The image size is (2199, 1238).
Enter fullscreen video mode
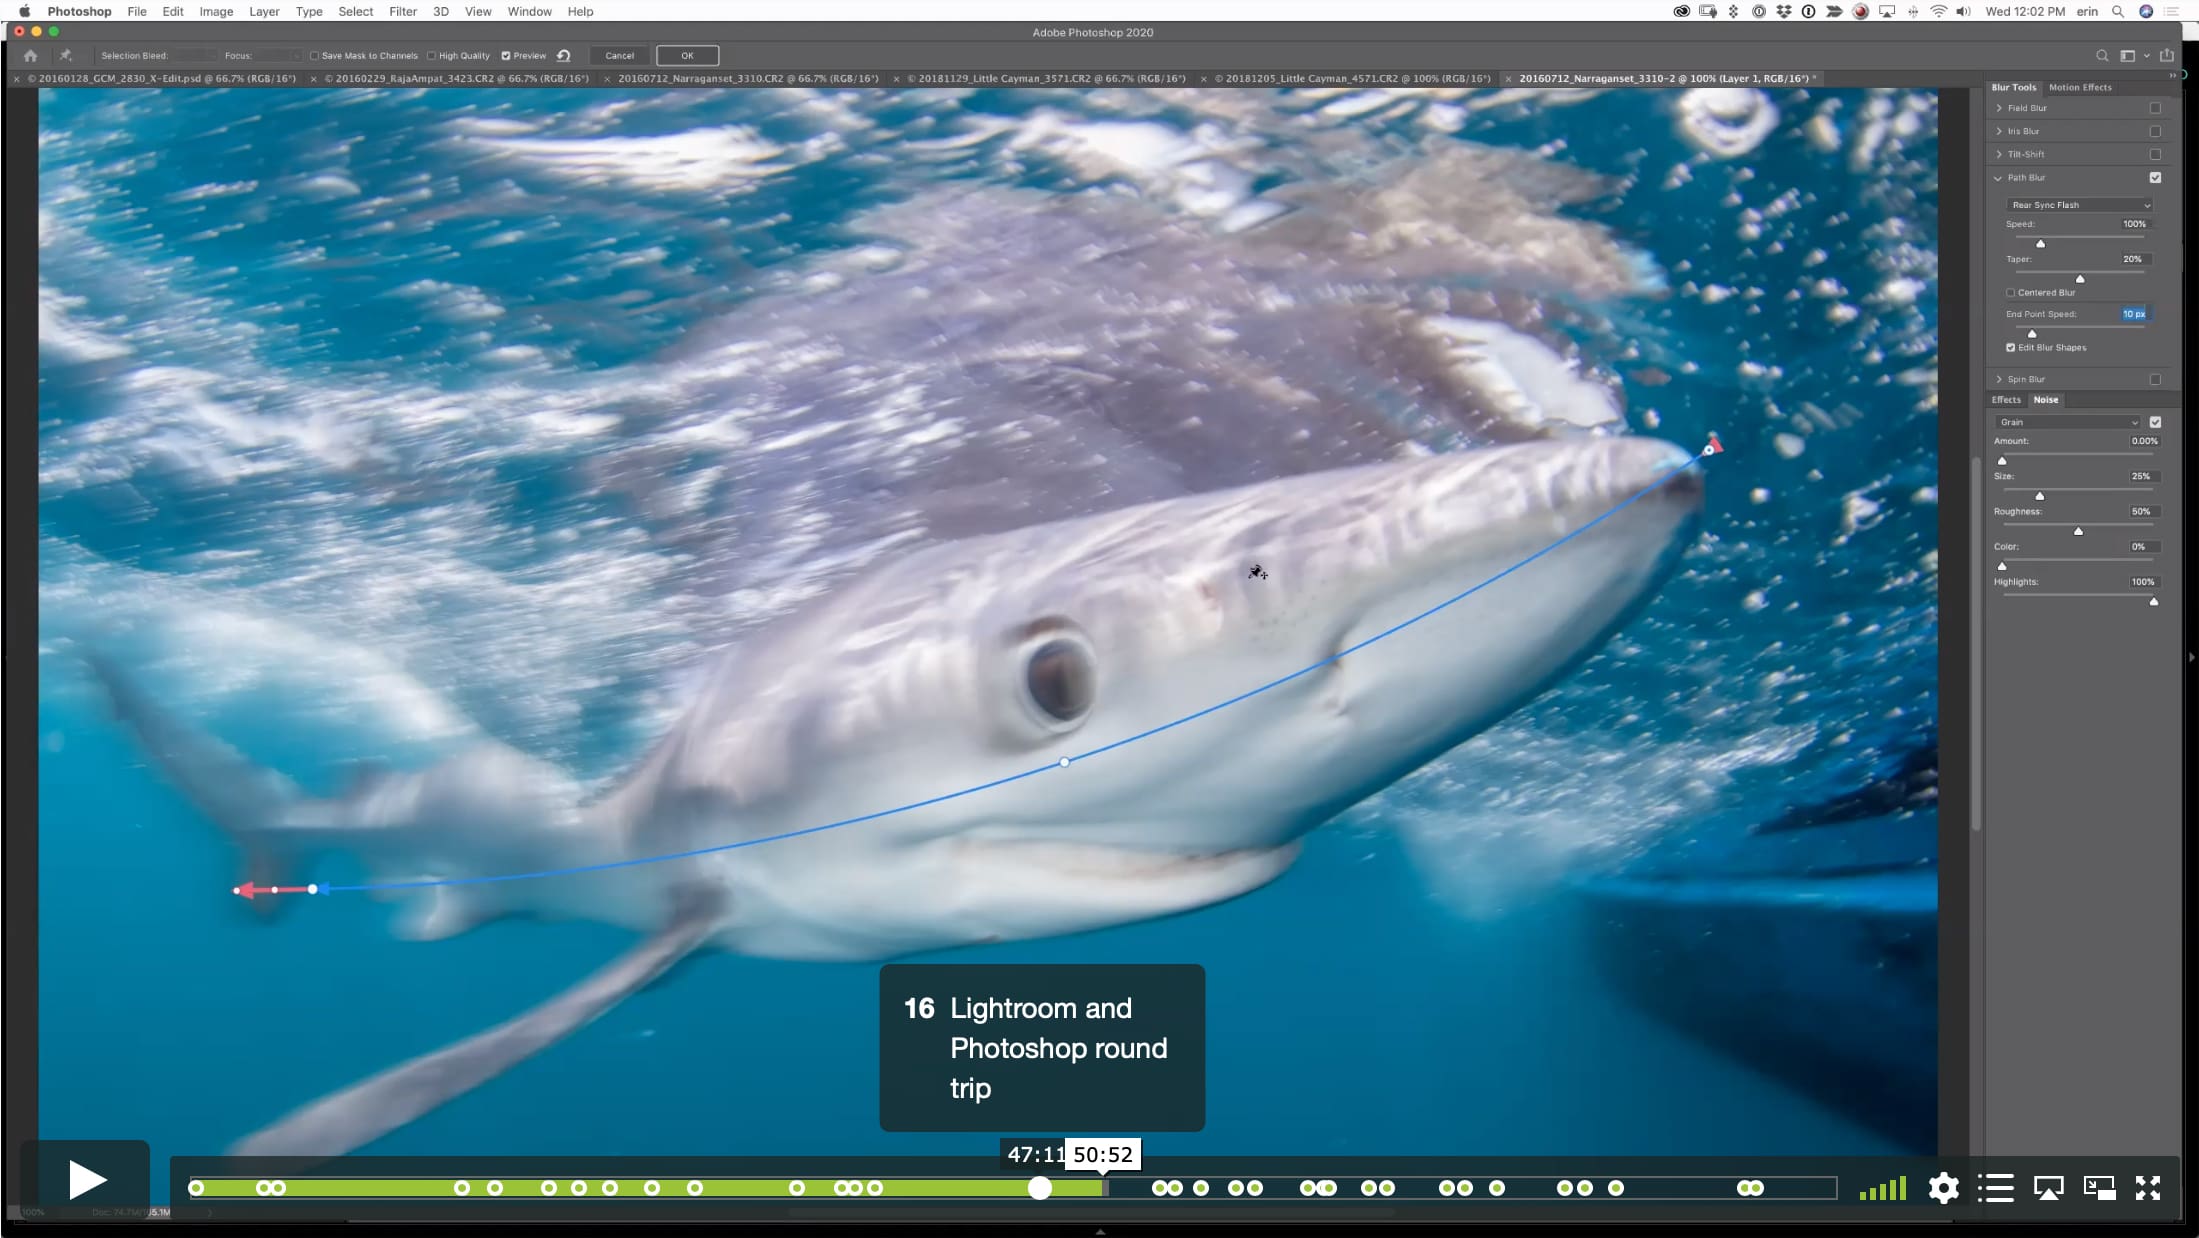(x=2148, y=1188)
